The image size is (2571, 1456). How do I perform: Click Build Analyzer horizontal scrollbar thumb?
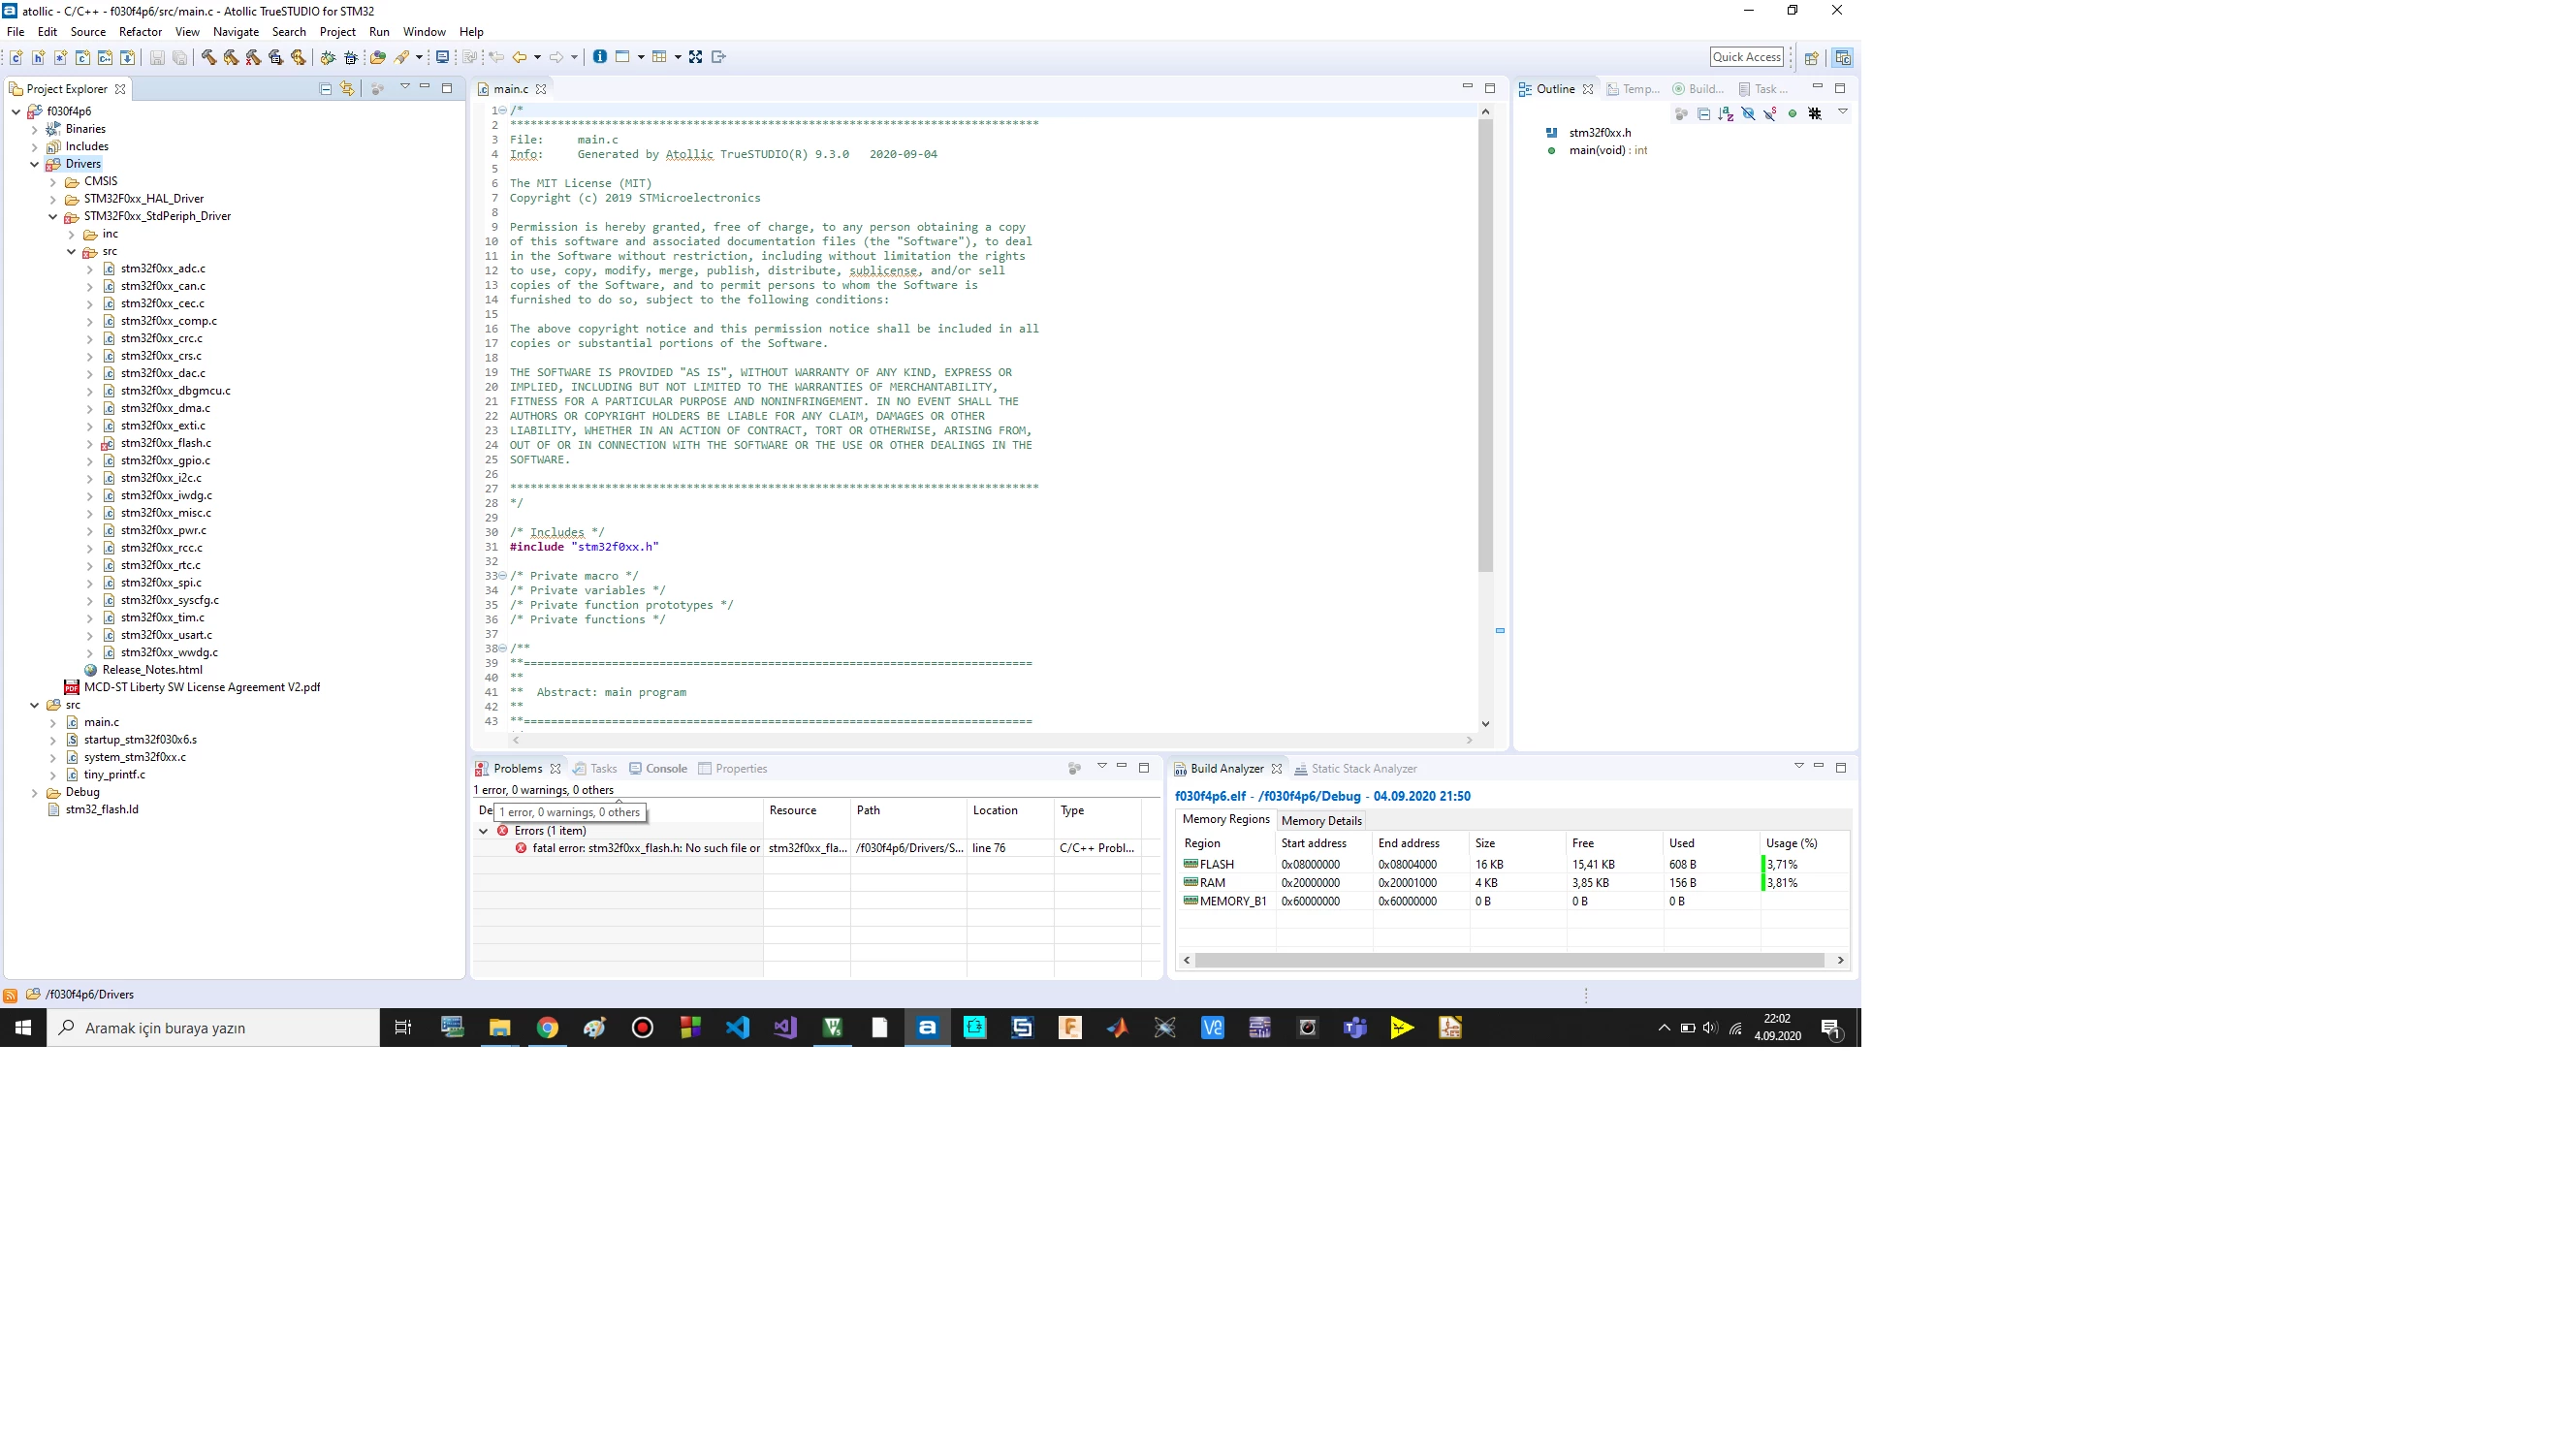click(x=1509, y=960)
